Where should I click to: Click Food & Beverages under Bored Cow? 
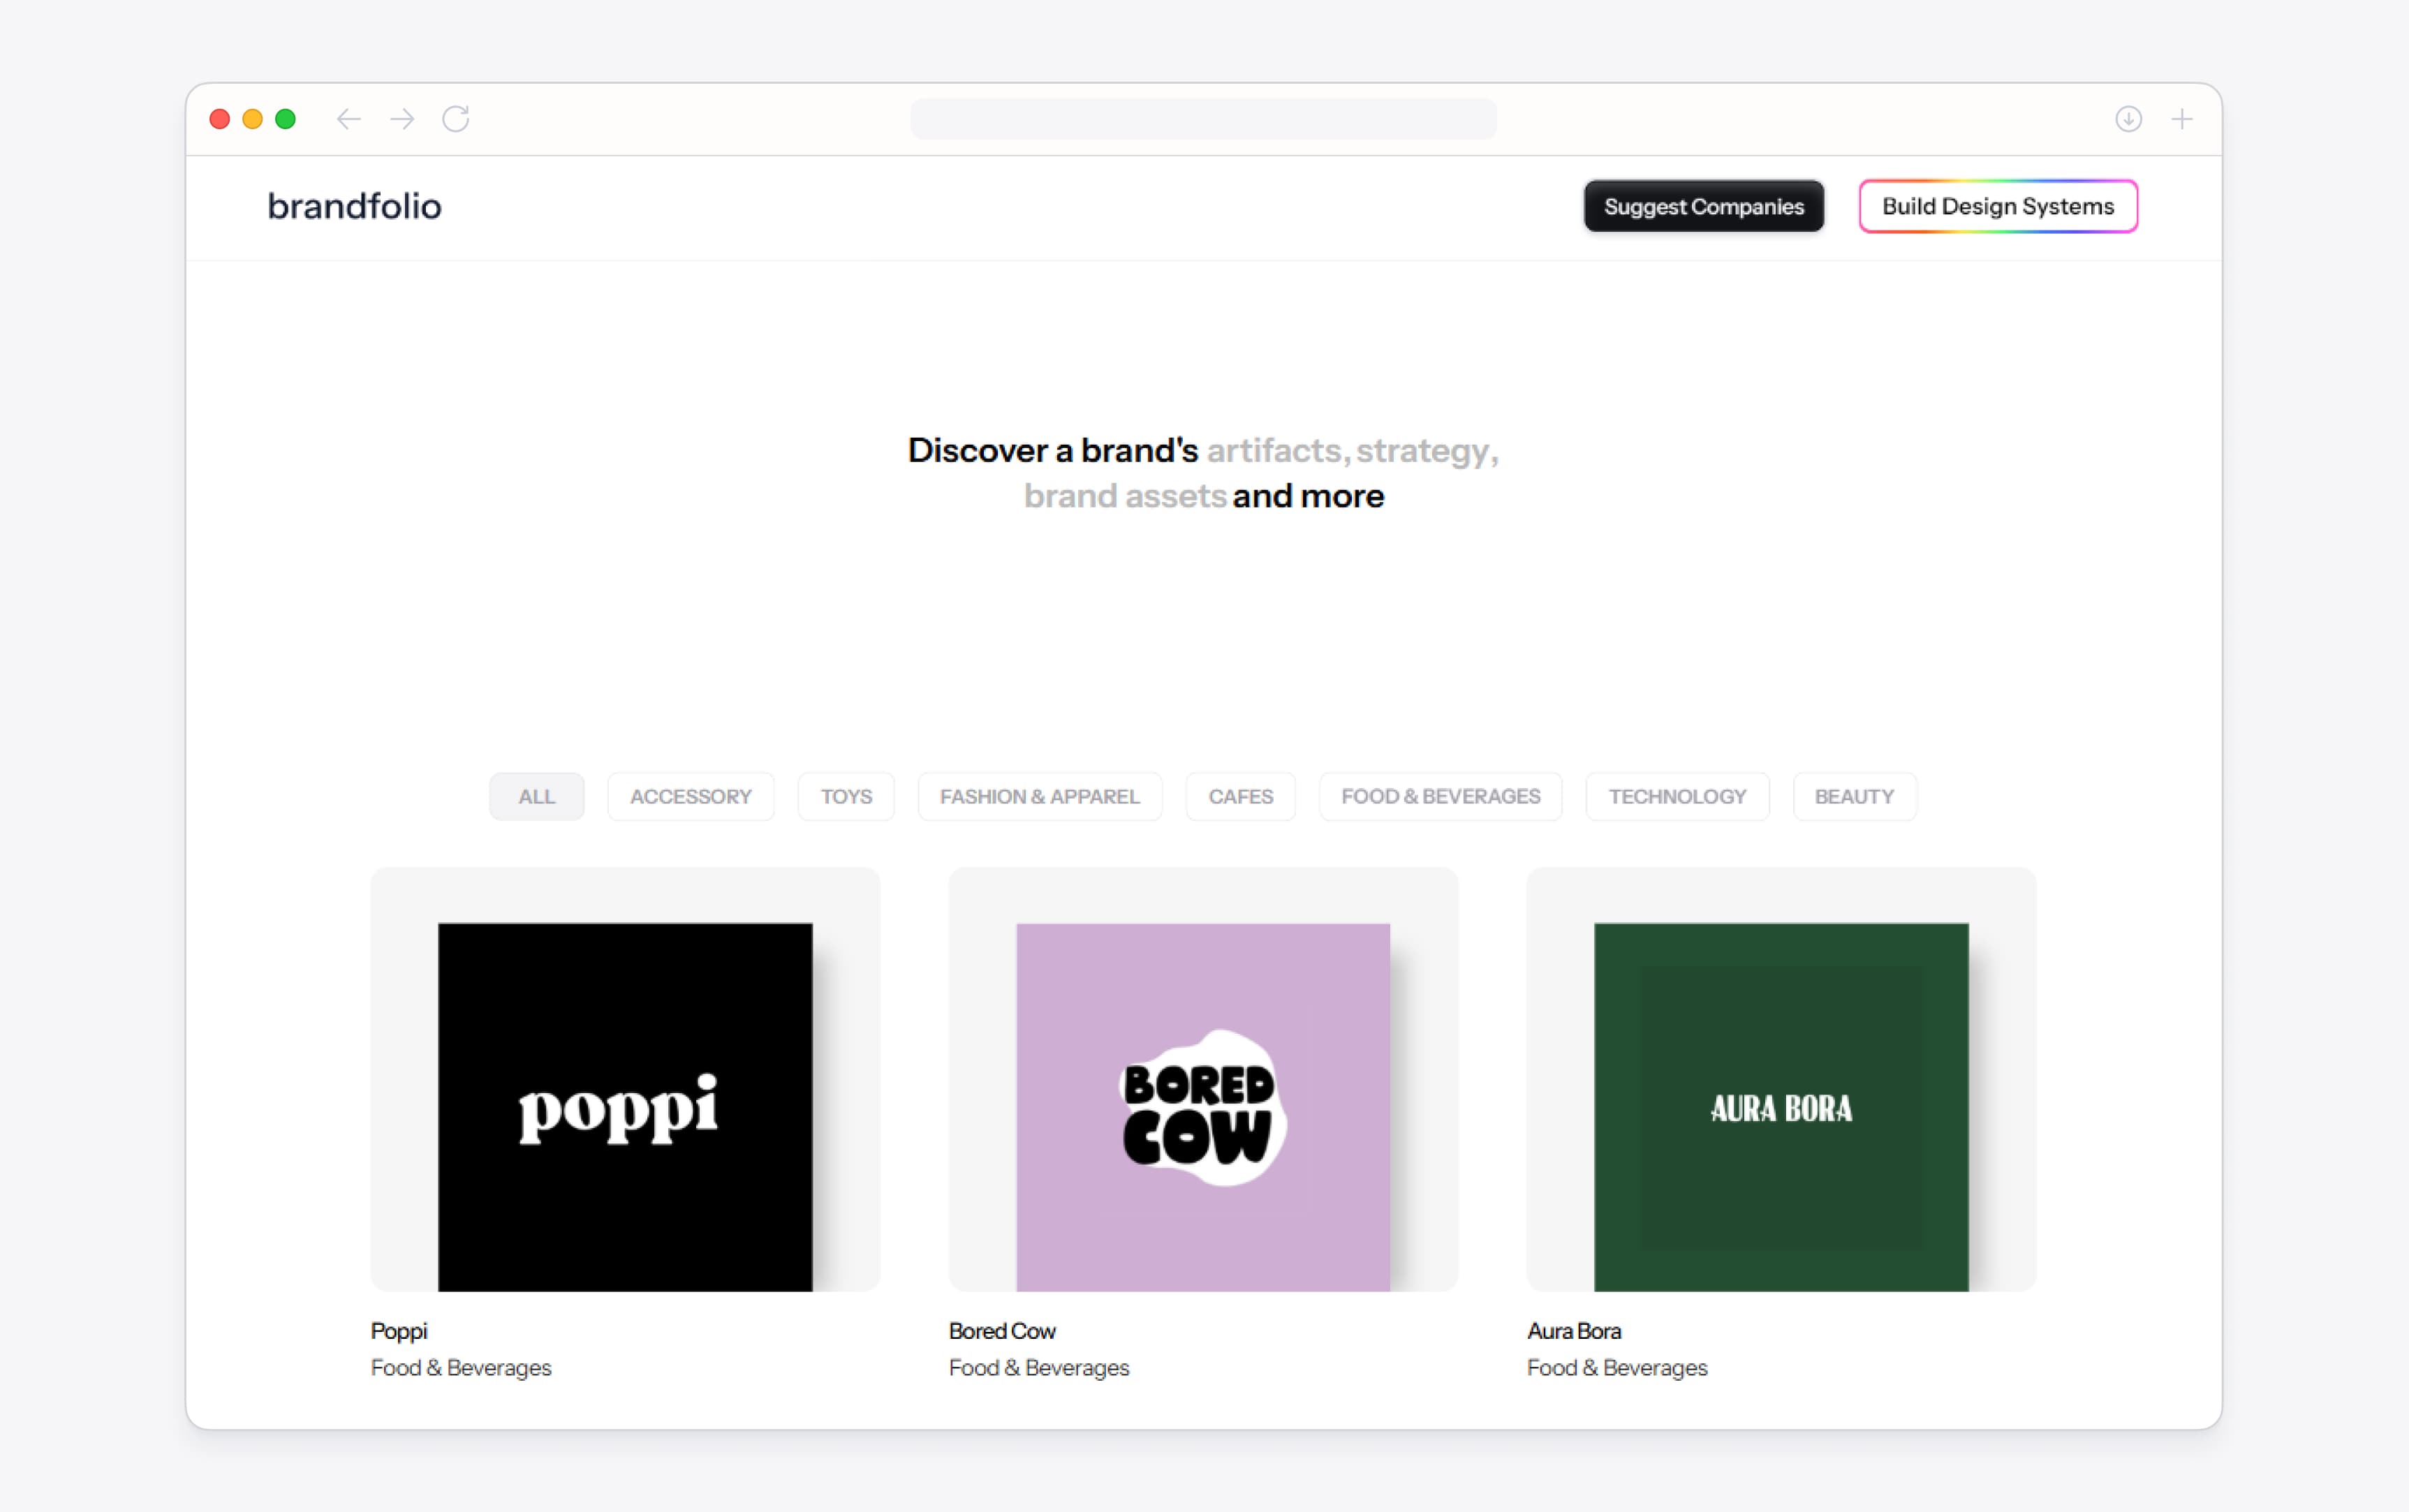click(1039, 1367)
